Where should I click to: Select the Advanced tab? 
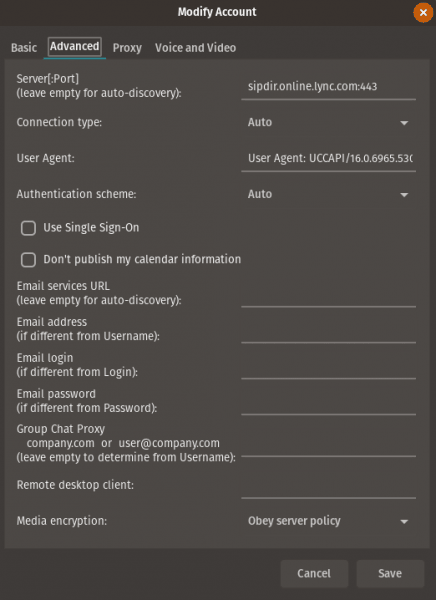[75, 47]
